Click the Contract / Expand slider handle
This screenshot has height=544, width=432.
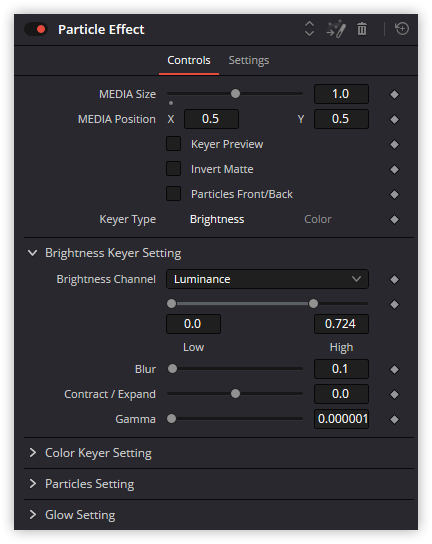(x=235, y=394)
